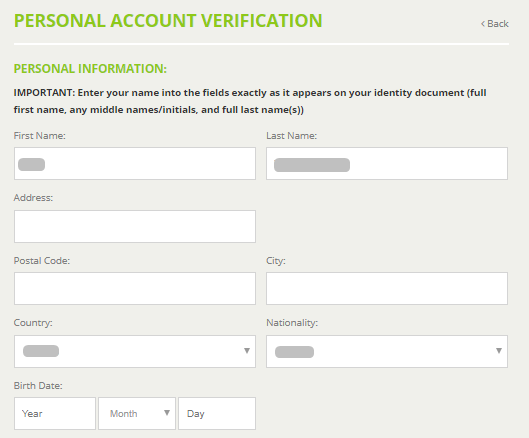529x438 pixels.
Task: Click the Nationality label text
Action: 292,323
